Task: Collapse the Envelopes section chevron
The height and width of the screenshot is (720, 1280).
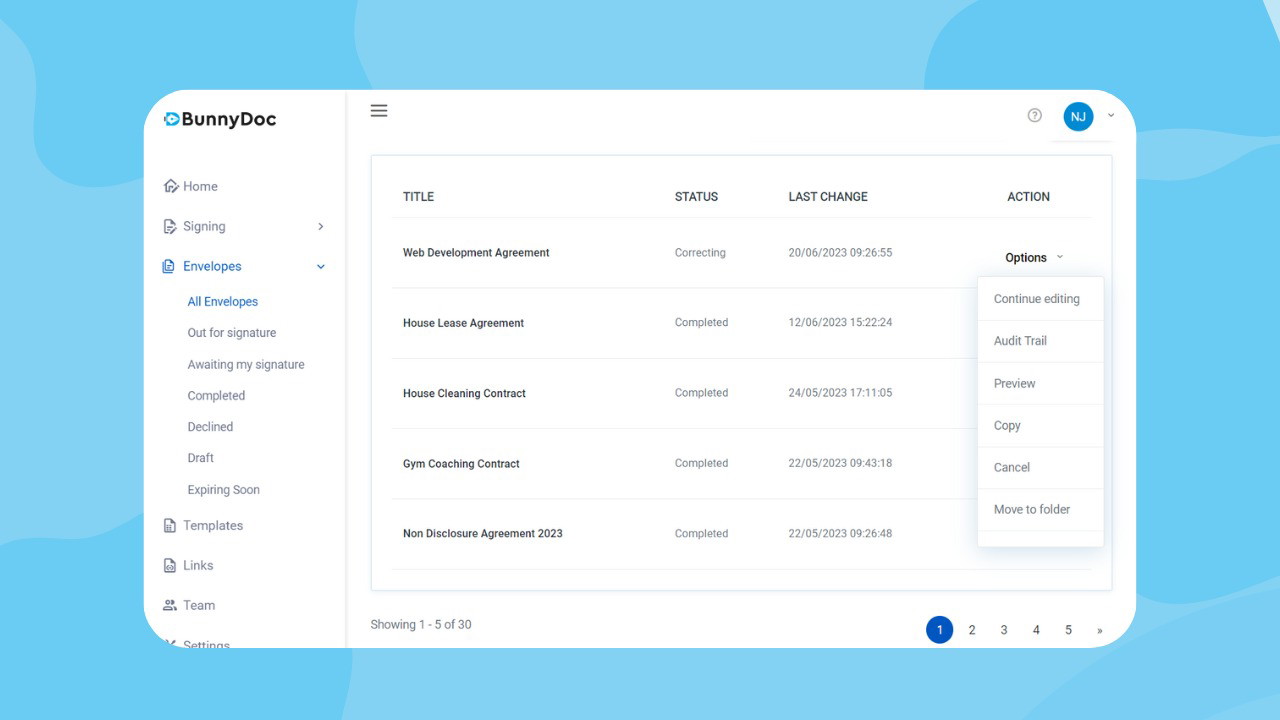Action: tap(321, 267)
